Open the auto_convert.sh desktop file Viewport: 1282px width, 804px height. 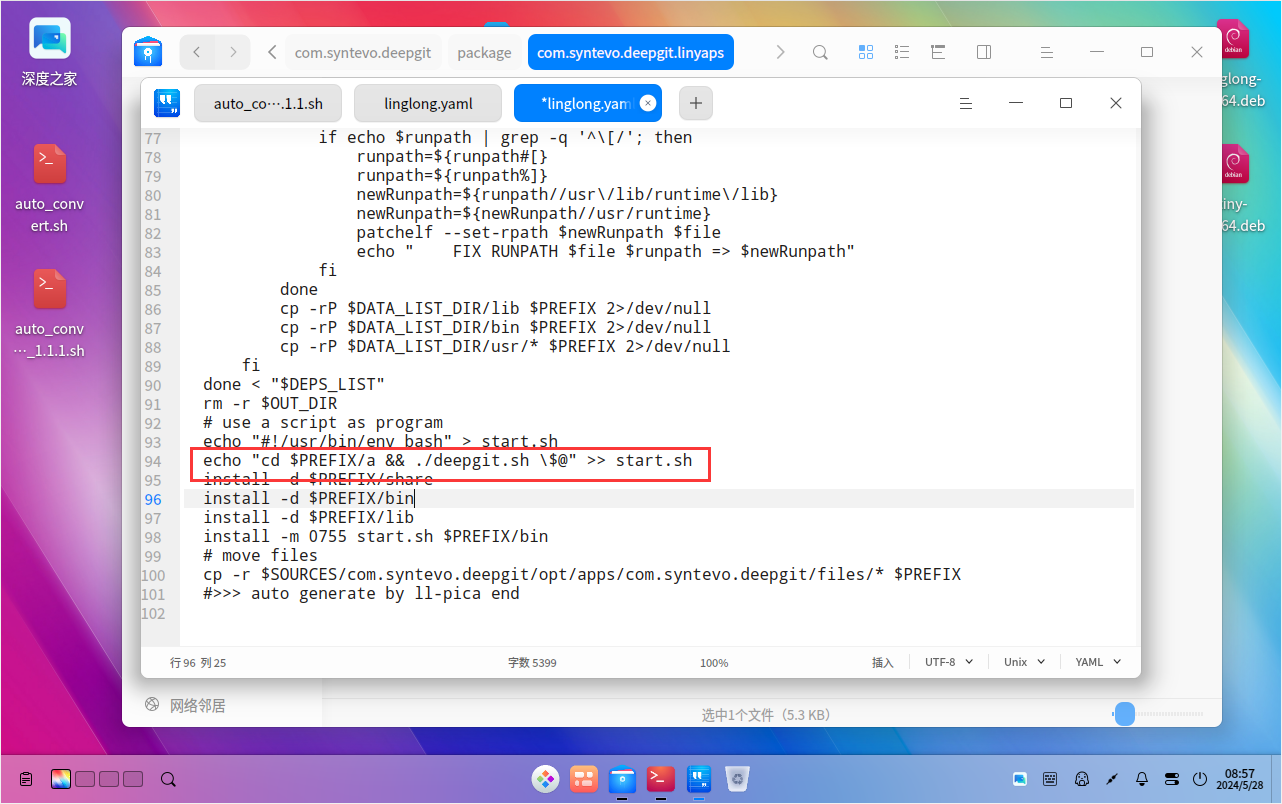pyautogui.click(x=49, y=189)
